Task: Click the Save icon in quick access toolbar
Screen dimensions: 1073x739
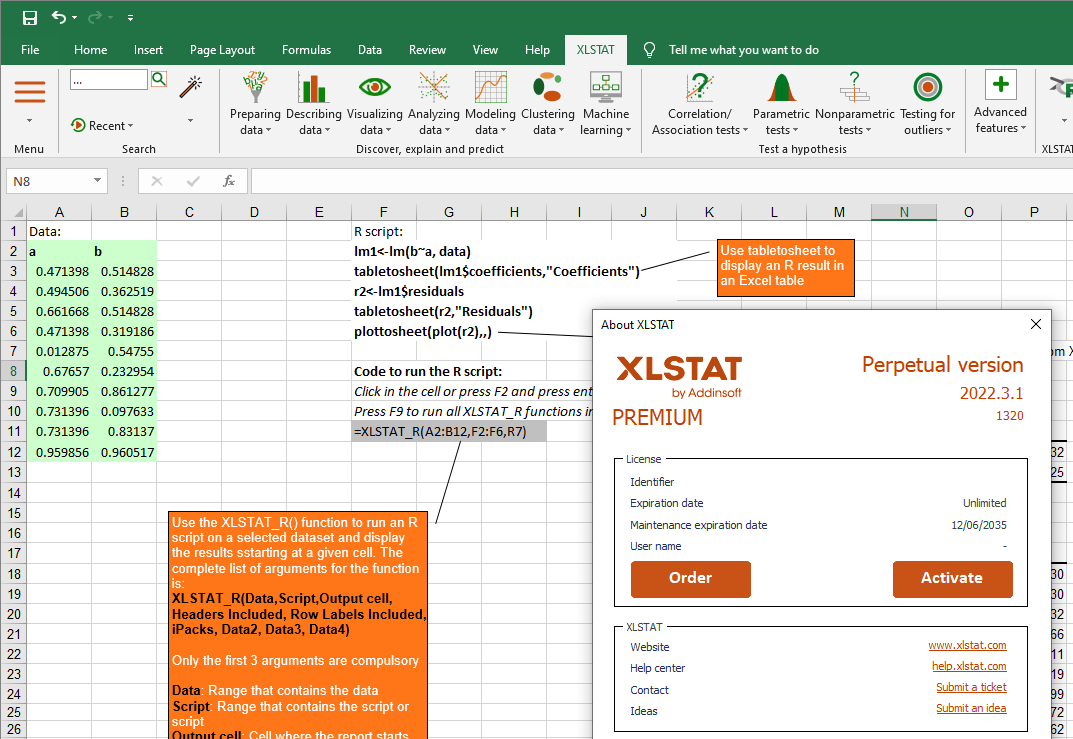Action: click(29, 18)
